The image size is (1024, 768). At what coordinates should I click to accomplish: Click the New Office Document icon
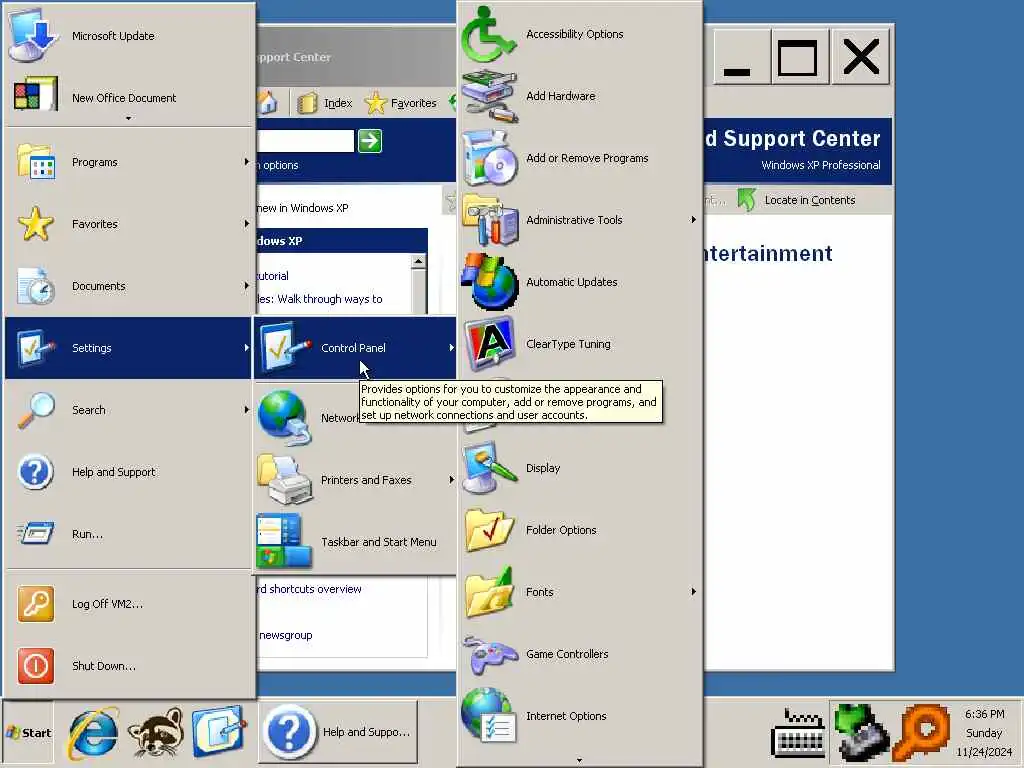click(x=36, y=94)
